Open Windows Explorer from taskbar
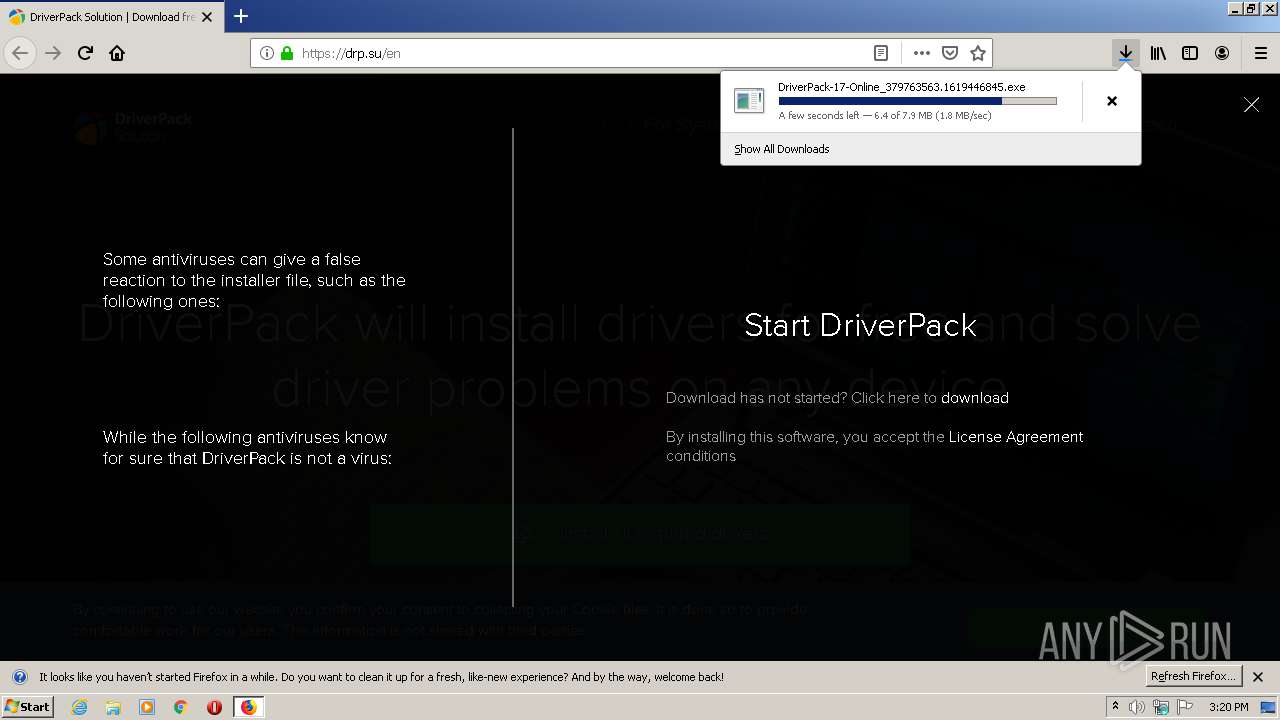The width and height of the screenshot is (1280, 720). [113, 707]
